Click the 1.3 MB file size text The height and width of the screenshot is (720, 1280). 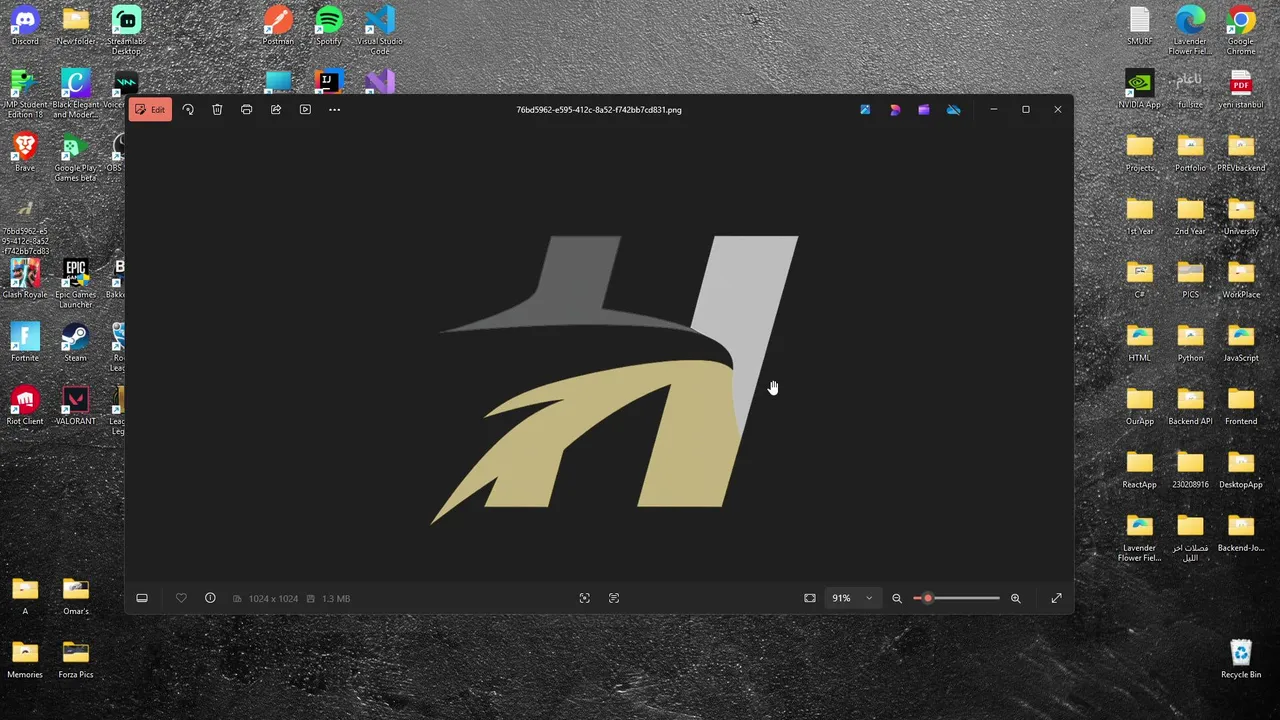click(336, 598)
